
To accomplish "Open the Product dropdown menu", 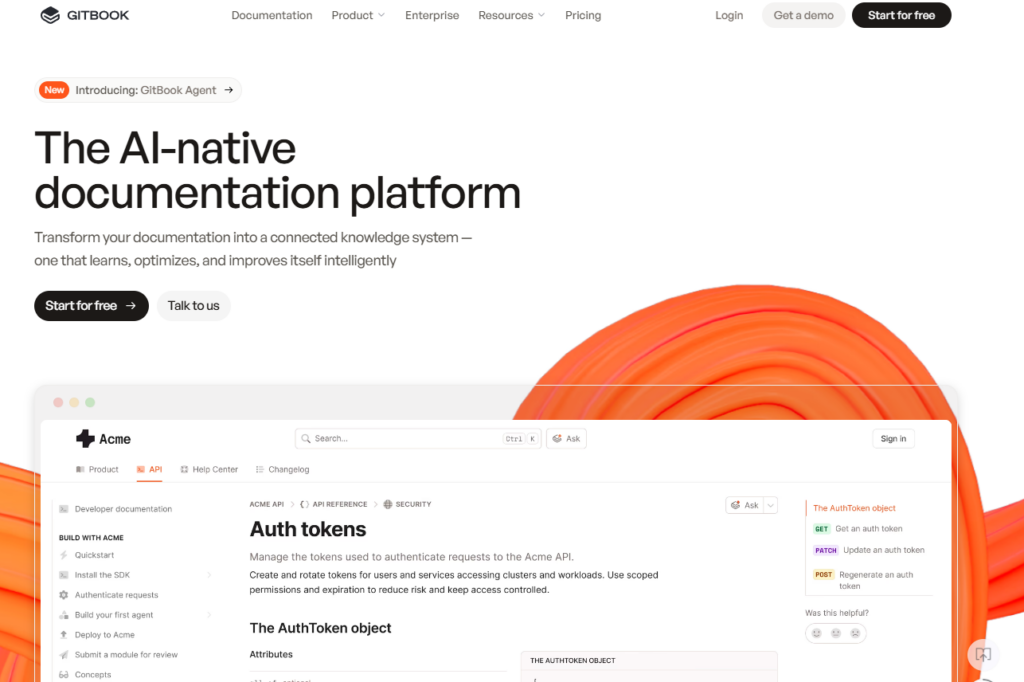I will pyautogui.click(x=358, y=15).
